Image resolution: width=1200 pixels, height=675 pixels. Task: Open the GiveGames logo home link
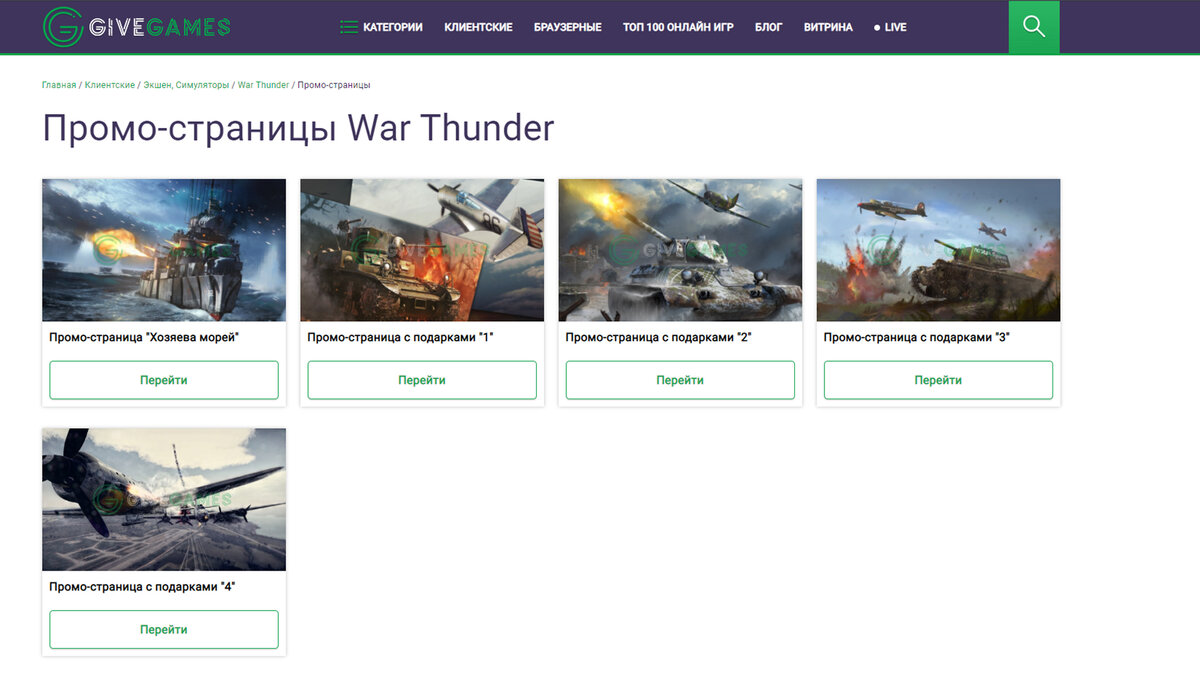pyautogui.click(x=136, y=27)
